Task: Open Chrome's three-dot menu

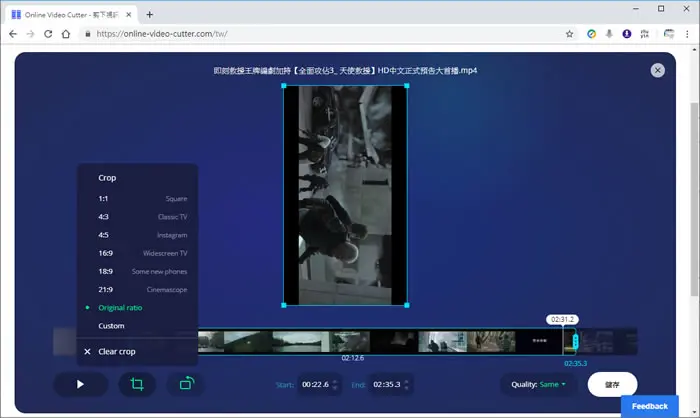Action: click(x=687, y=34)
